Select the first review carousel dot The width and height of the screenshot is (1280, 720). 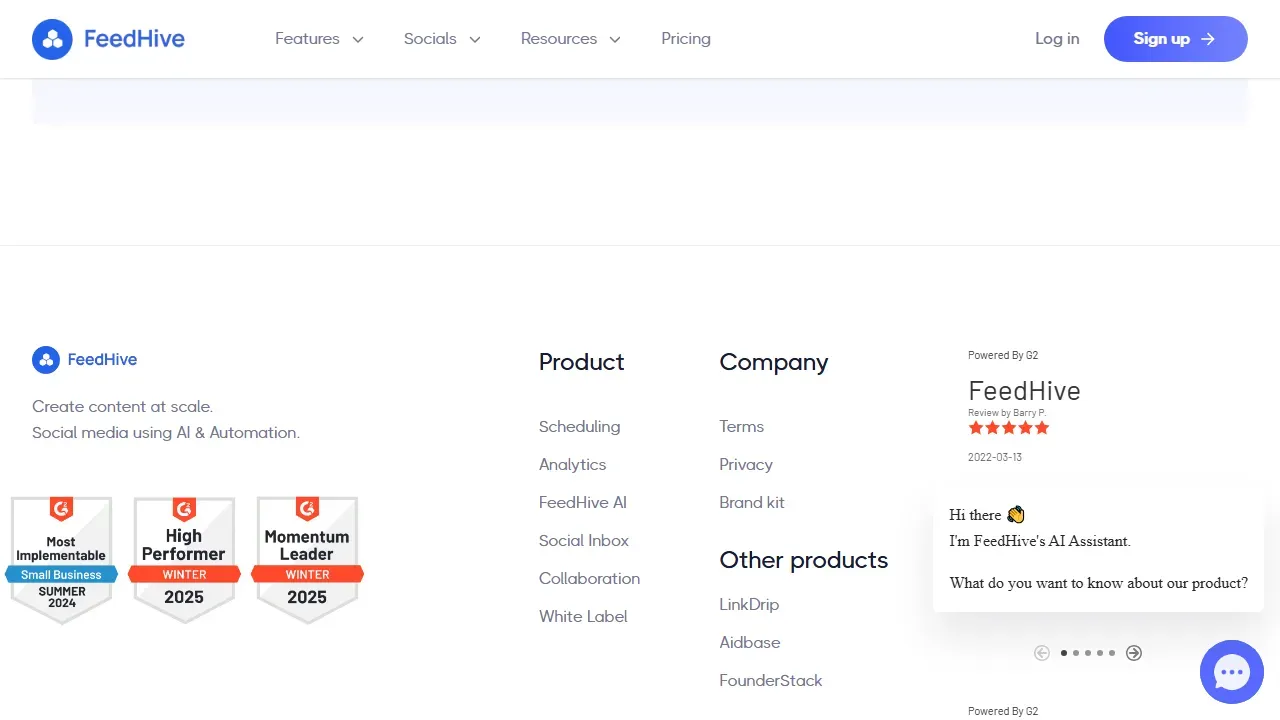point(1064,653)
